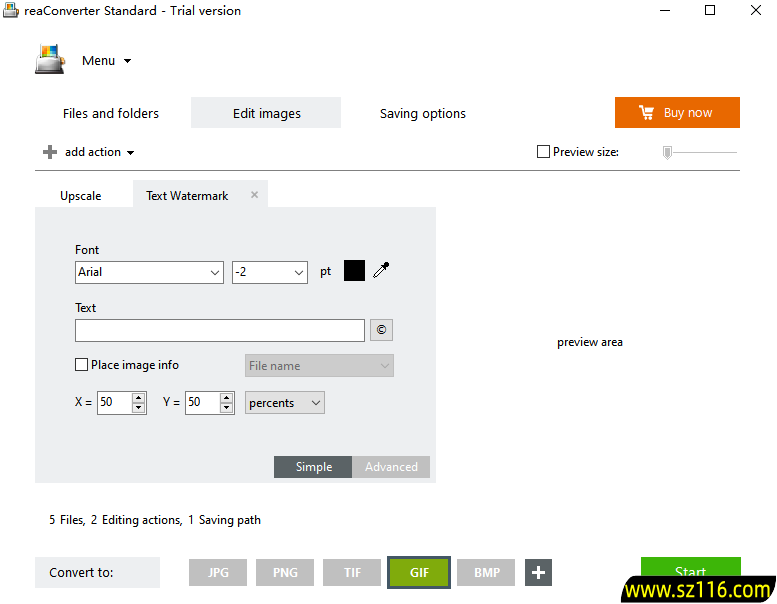Open the Saving options tab
Viewport: 777px width, 604px height.
(422, 113)
